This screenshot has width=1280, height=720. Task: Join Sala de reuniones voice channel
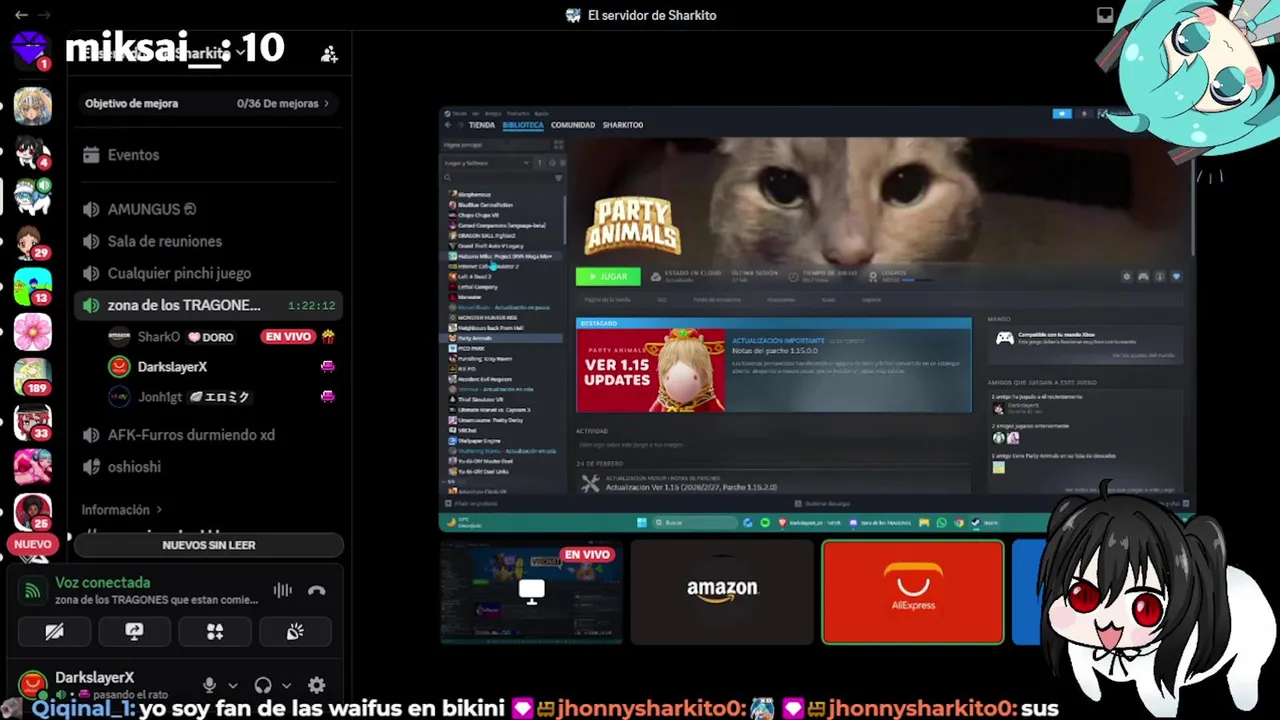[x=209, y=241]
